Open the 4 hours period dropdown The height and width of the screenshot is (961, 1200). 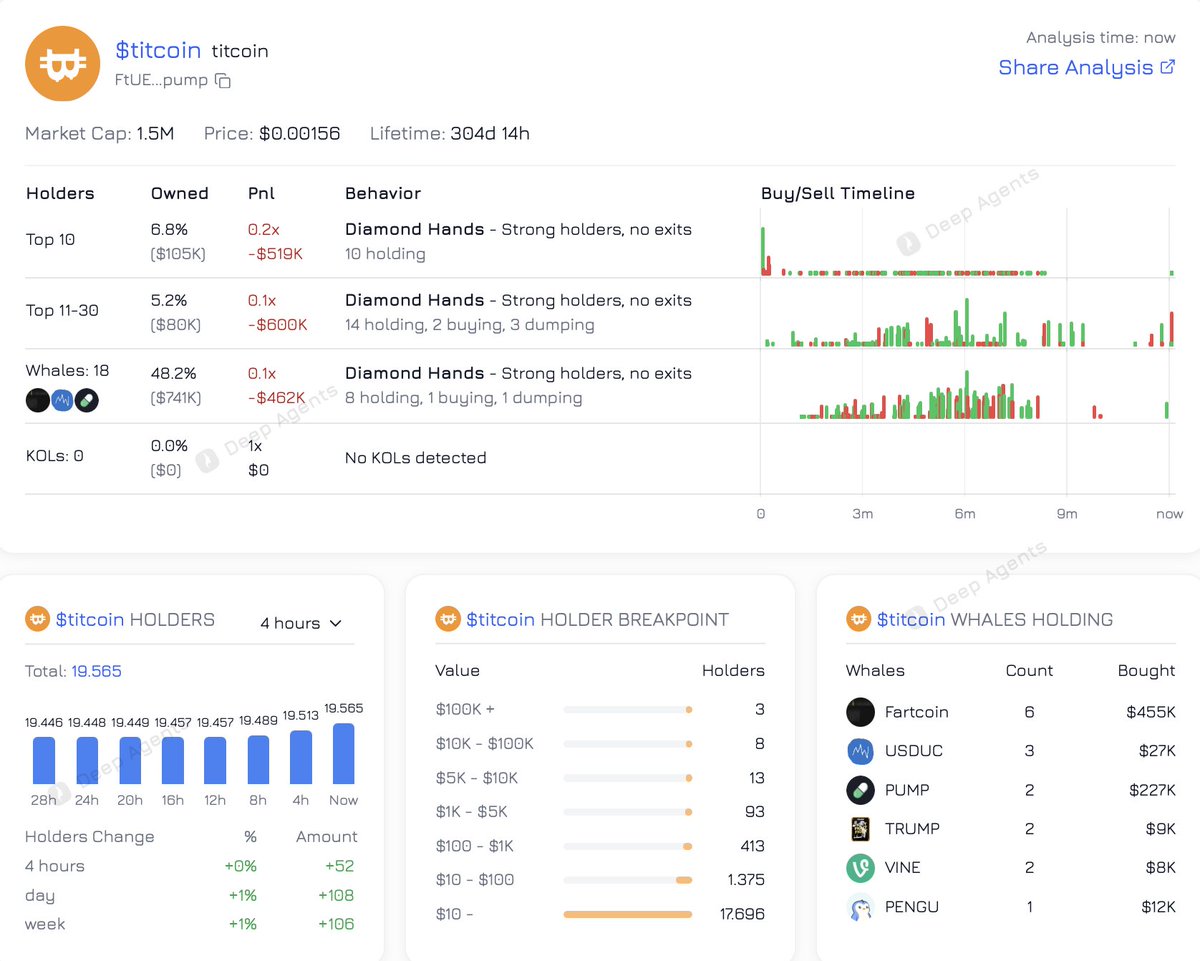tap(301, 623)
